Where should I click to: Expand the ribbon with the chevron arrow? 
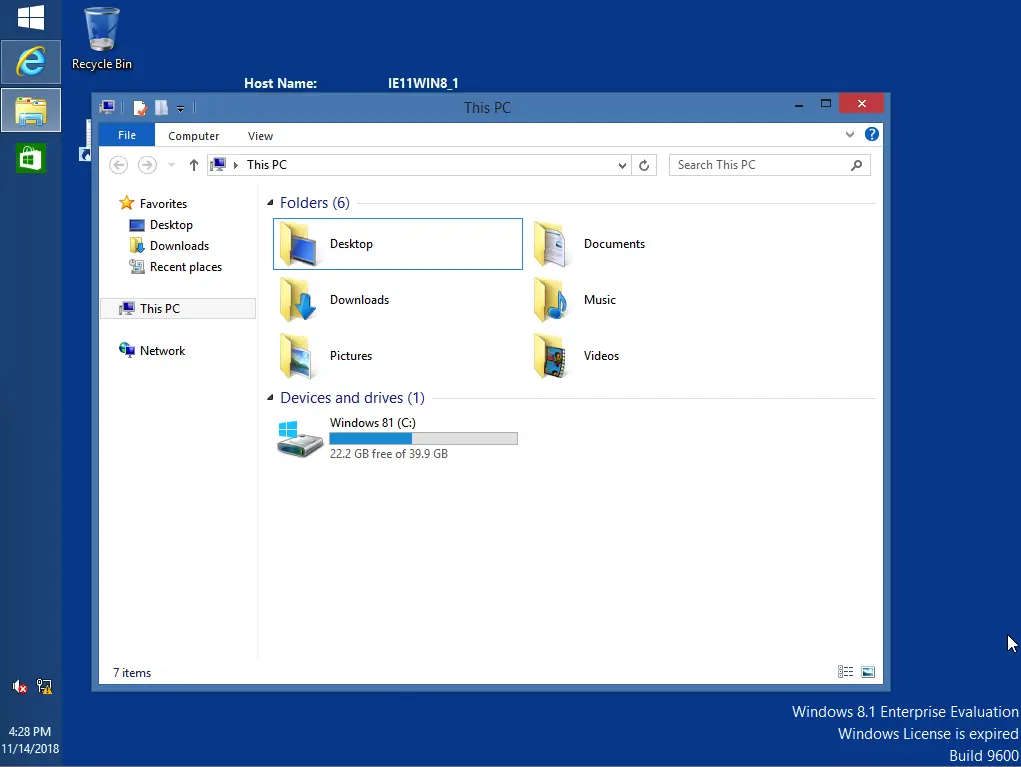click(849, 135)
